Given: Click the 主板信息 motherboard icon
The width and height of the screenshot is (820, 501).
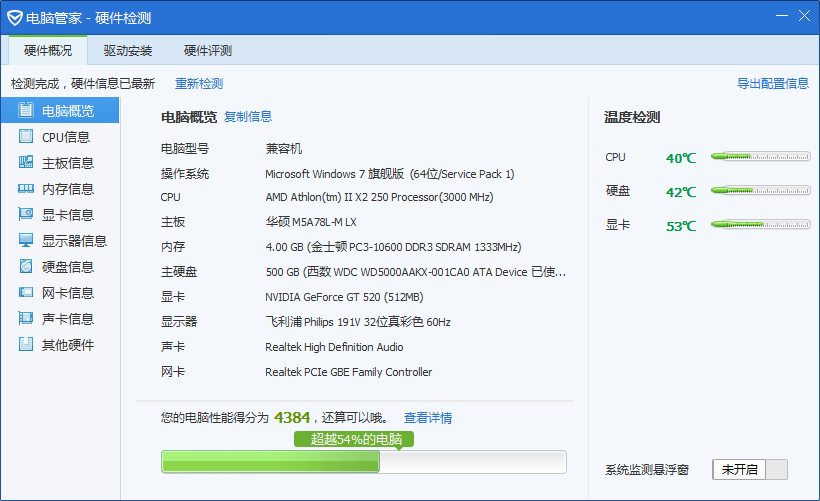Looking at the screenshot, I should click(x=26, y=162).
